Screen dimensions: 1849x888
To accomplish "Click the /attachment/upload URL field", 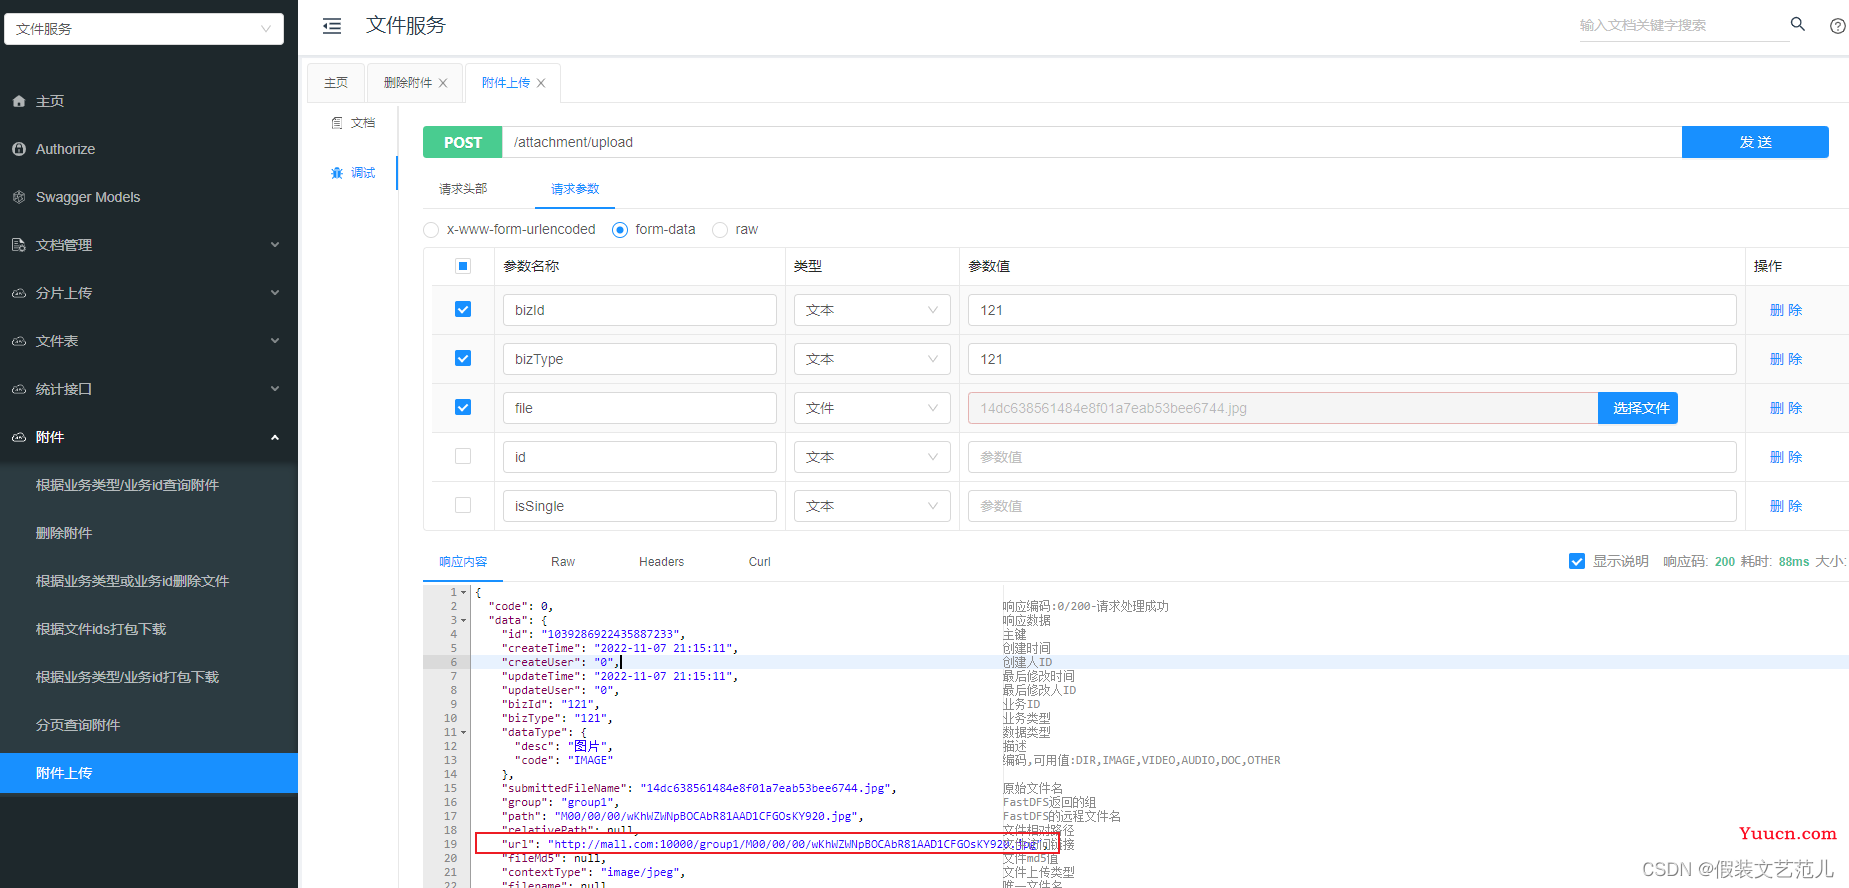I will coord(1091,142).
